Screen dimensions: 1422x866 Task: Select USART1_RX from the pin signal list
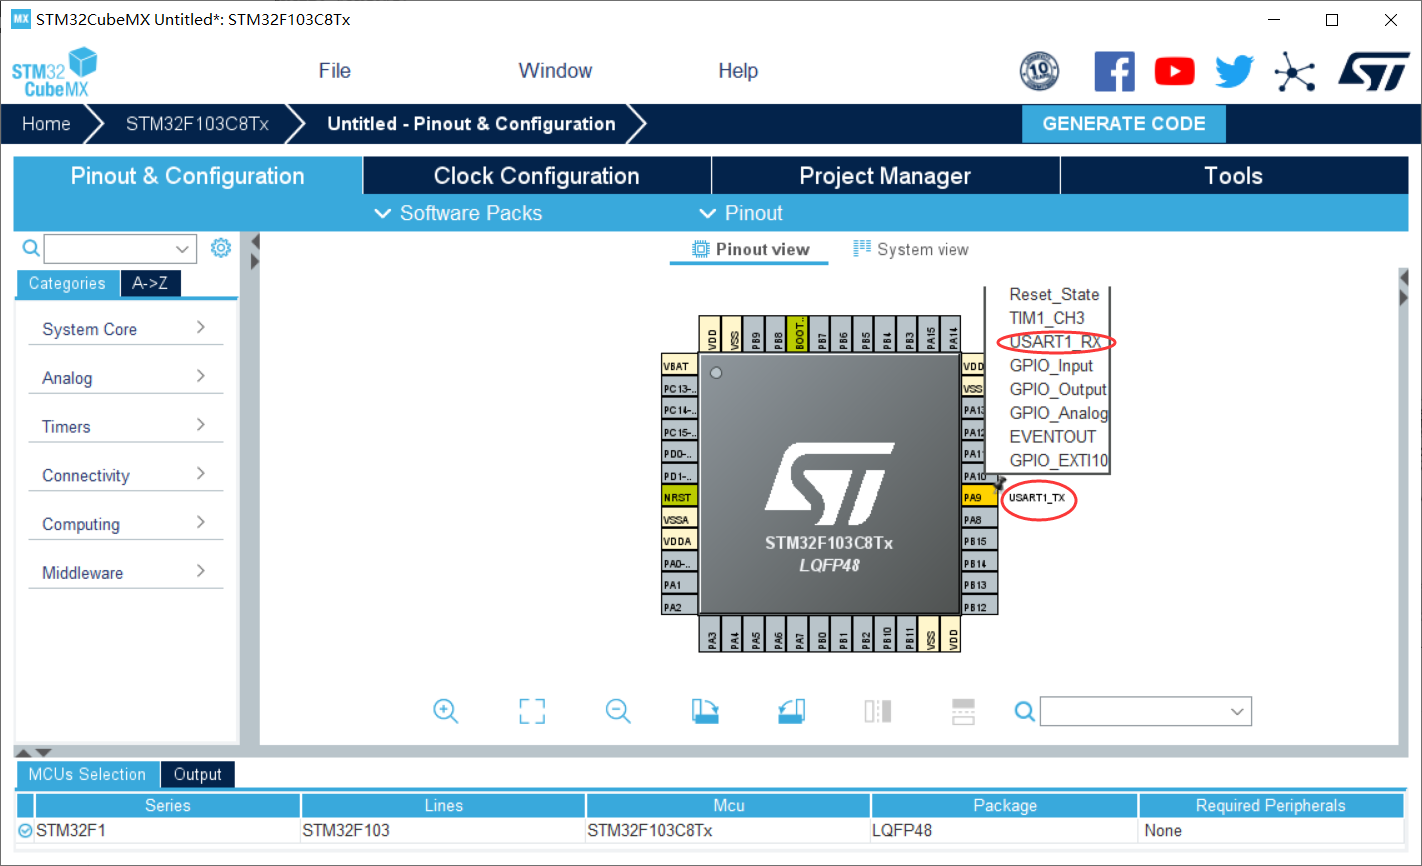pos(1051,341)
